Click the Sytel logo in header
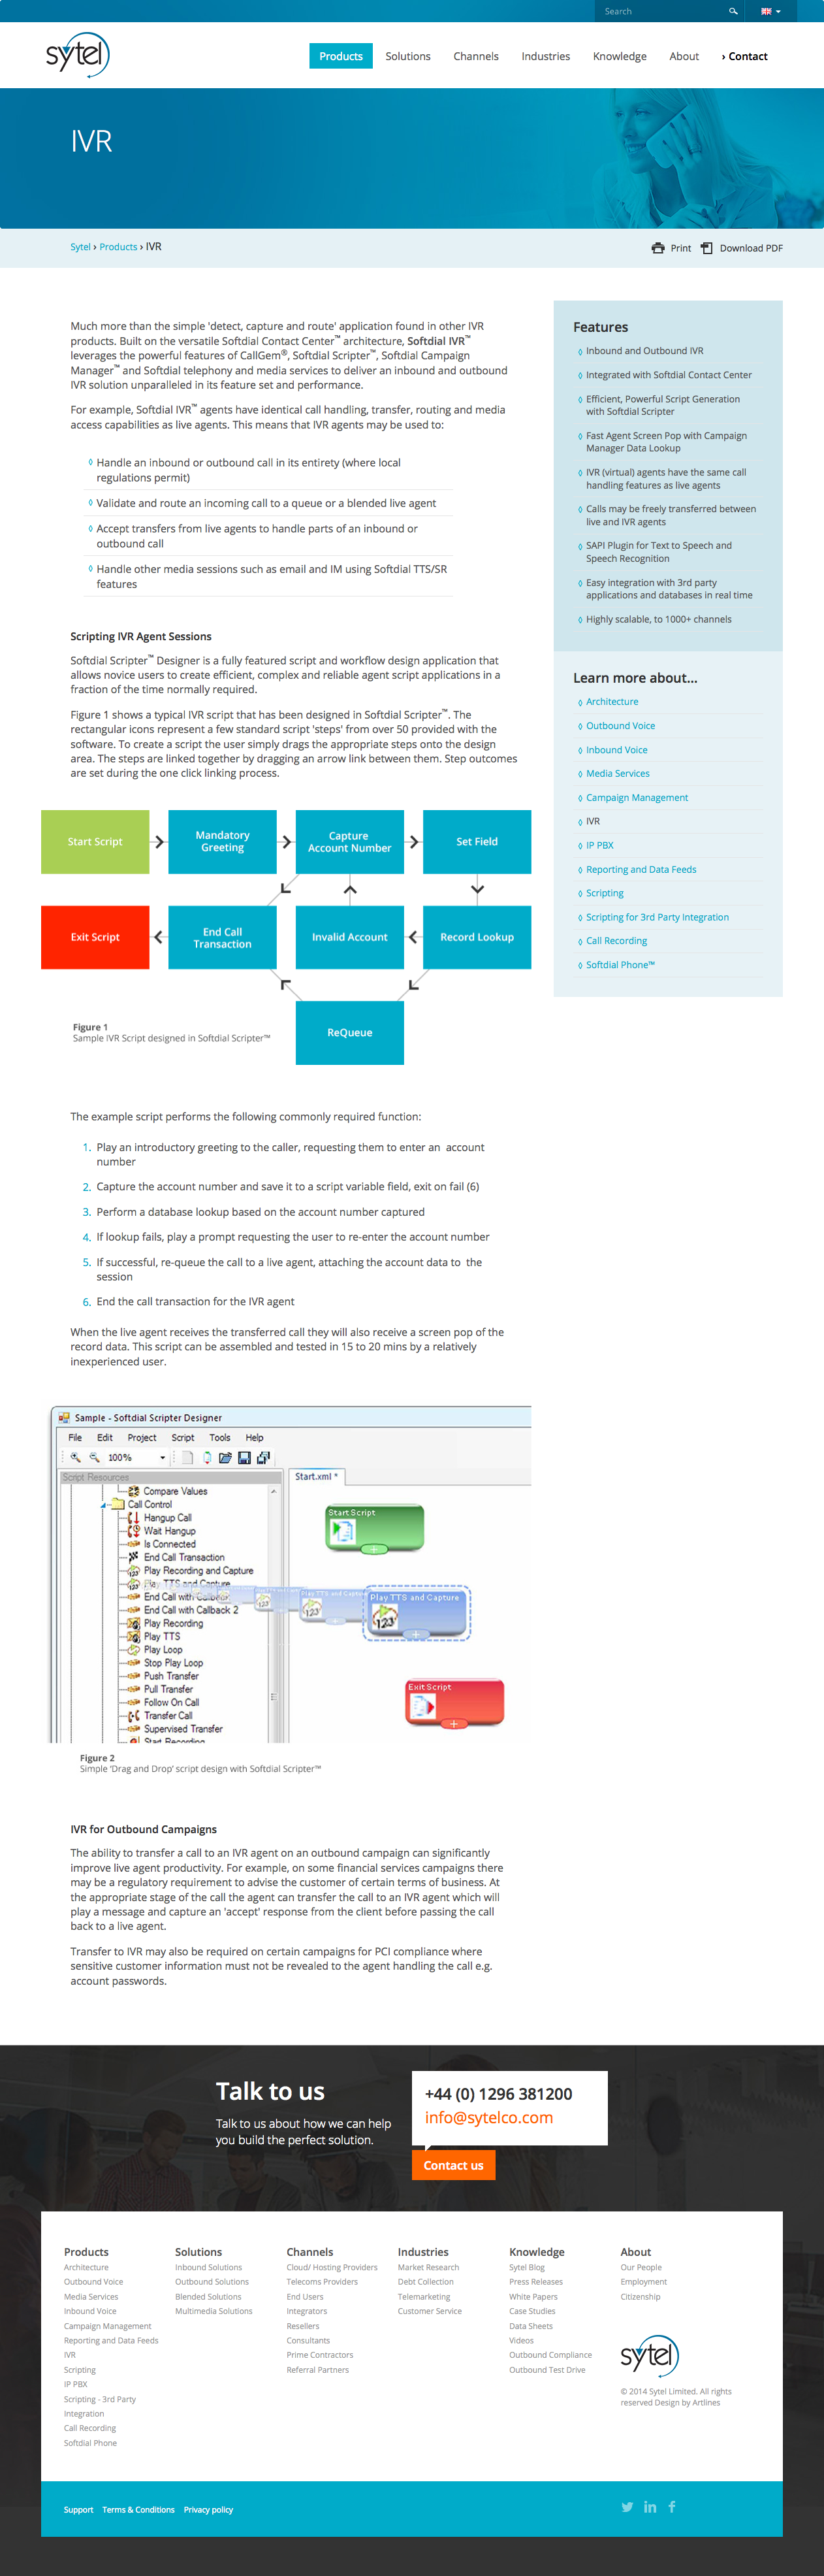This screenshot has height=2576, width=824. pyautogui.click(x=78, y=54)
